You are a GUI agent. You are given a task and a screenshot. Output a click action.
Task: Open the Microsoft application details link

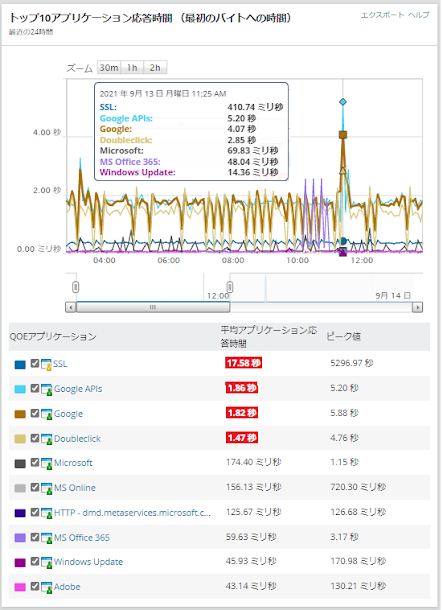73,463
